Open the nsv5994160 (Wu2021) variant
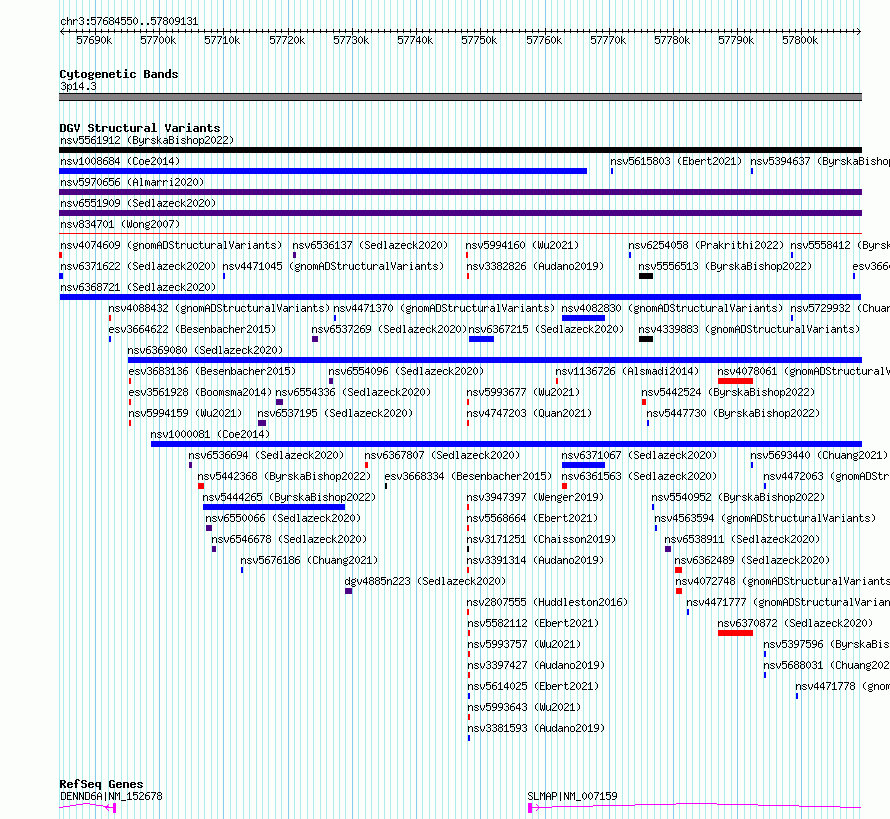Image resolution: width=890 pixels, height=819 pixels. [522, 245]
